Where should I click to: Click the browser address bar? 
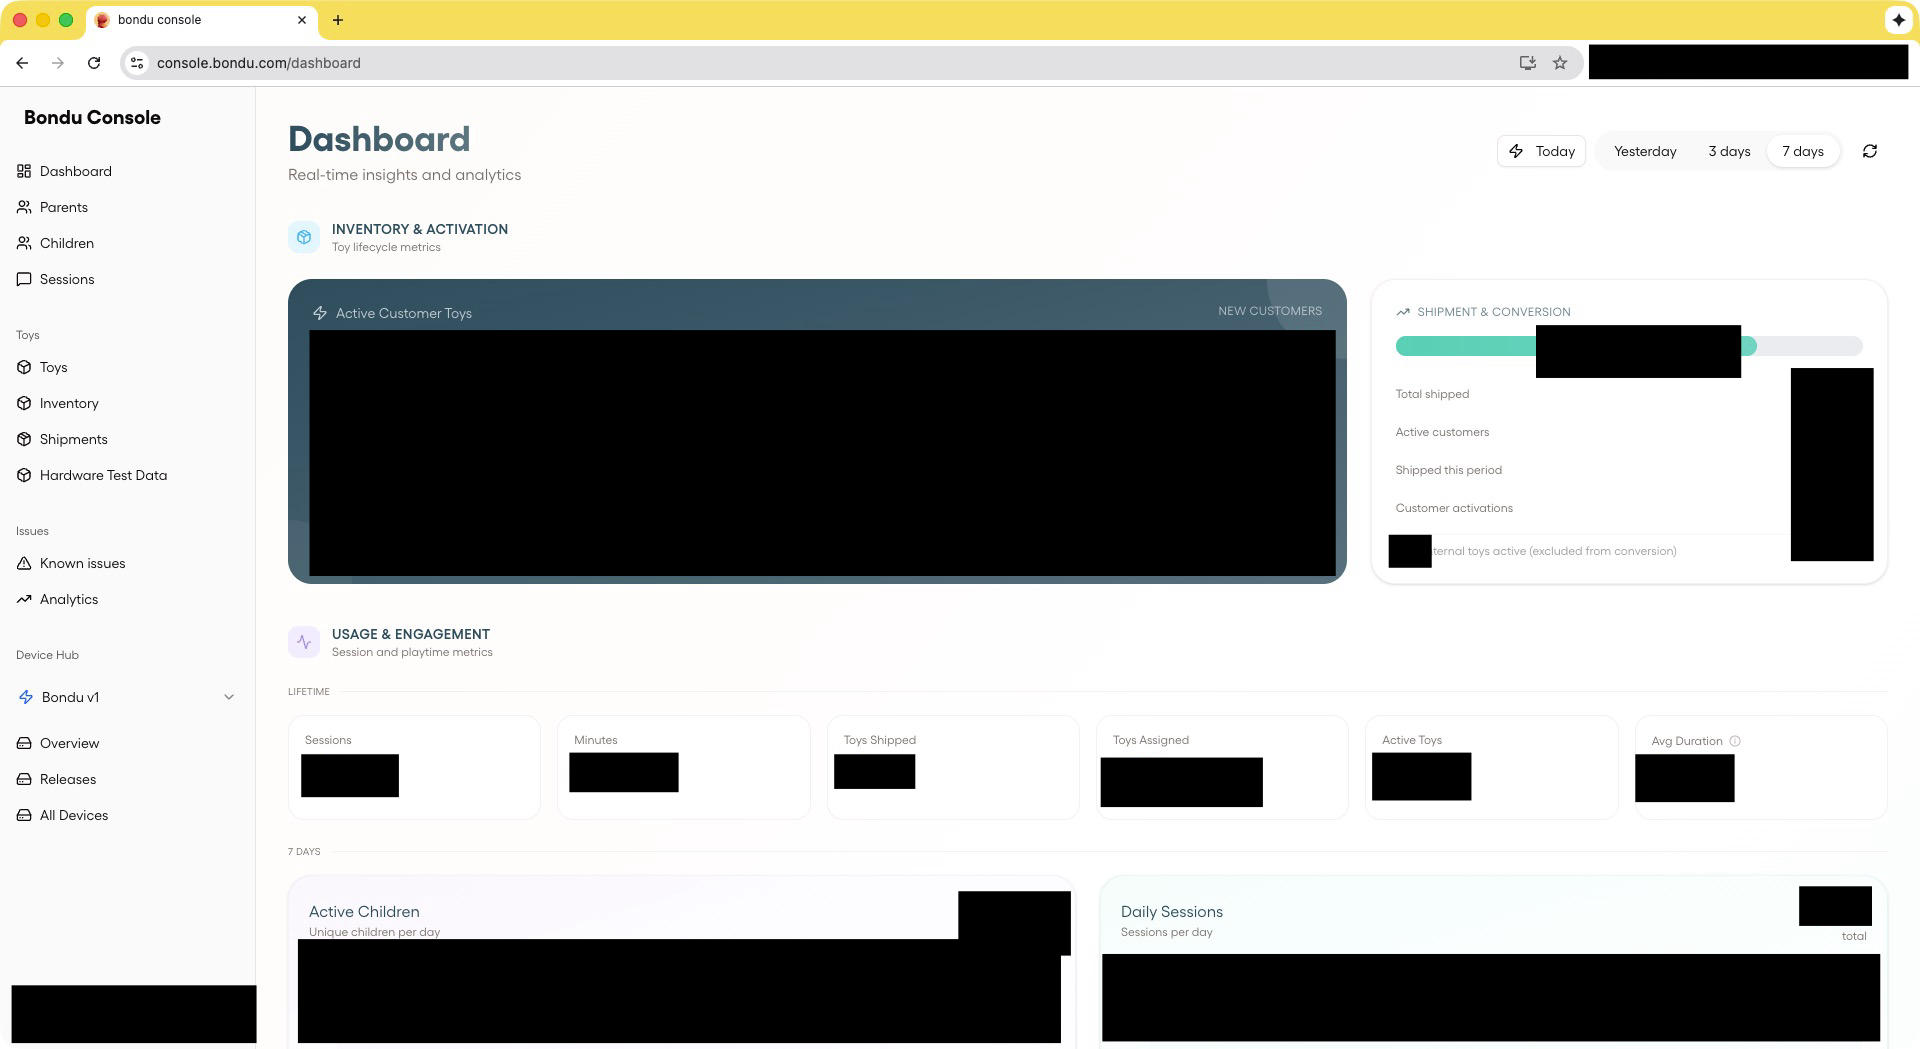[400, 62]
